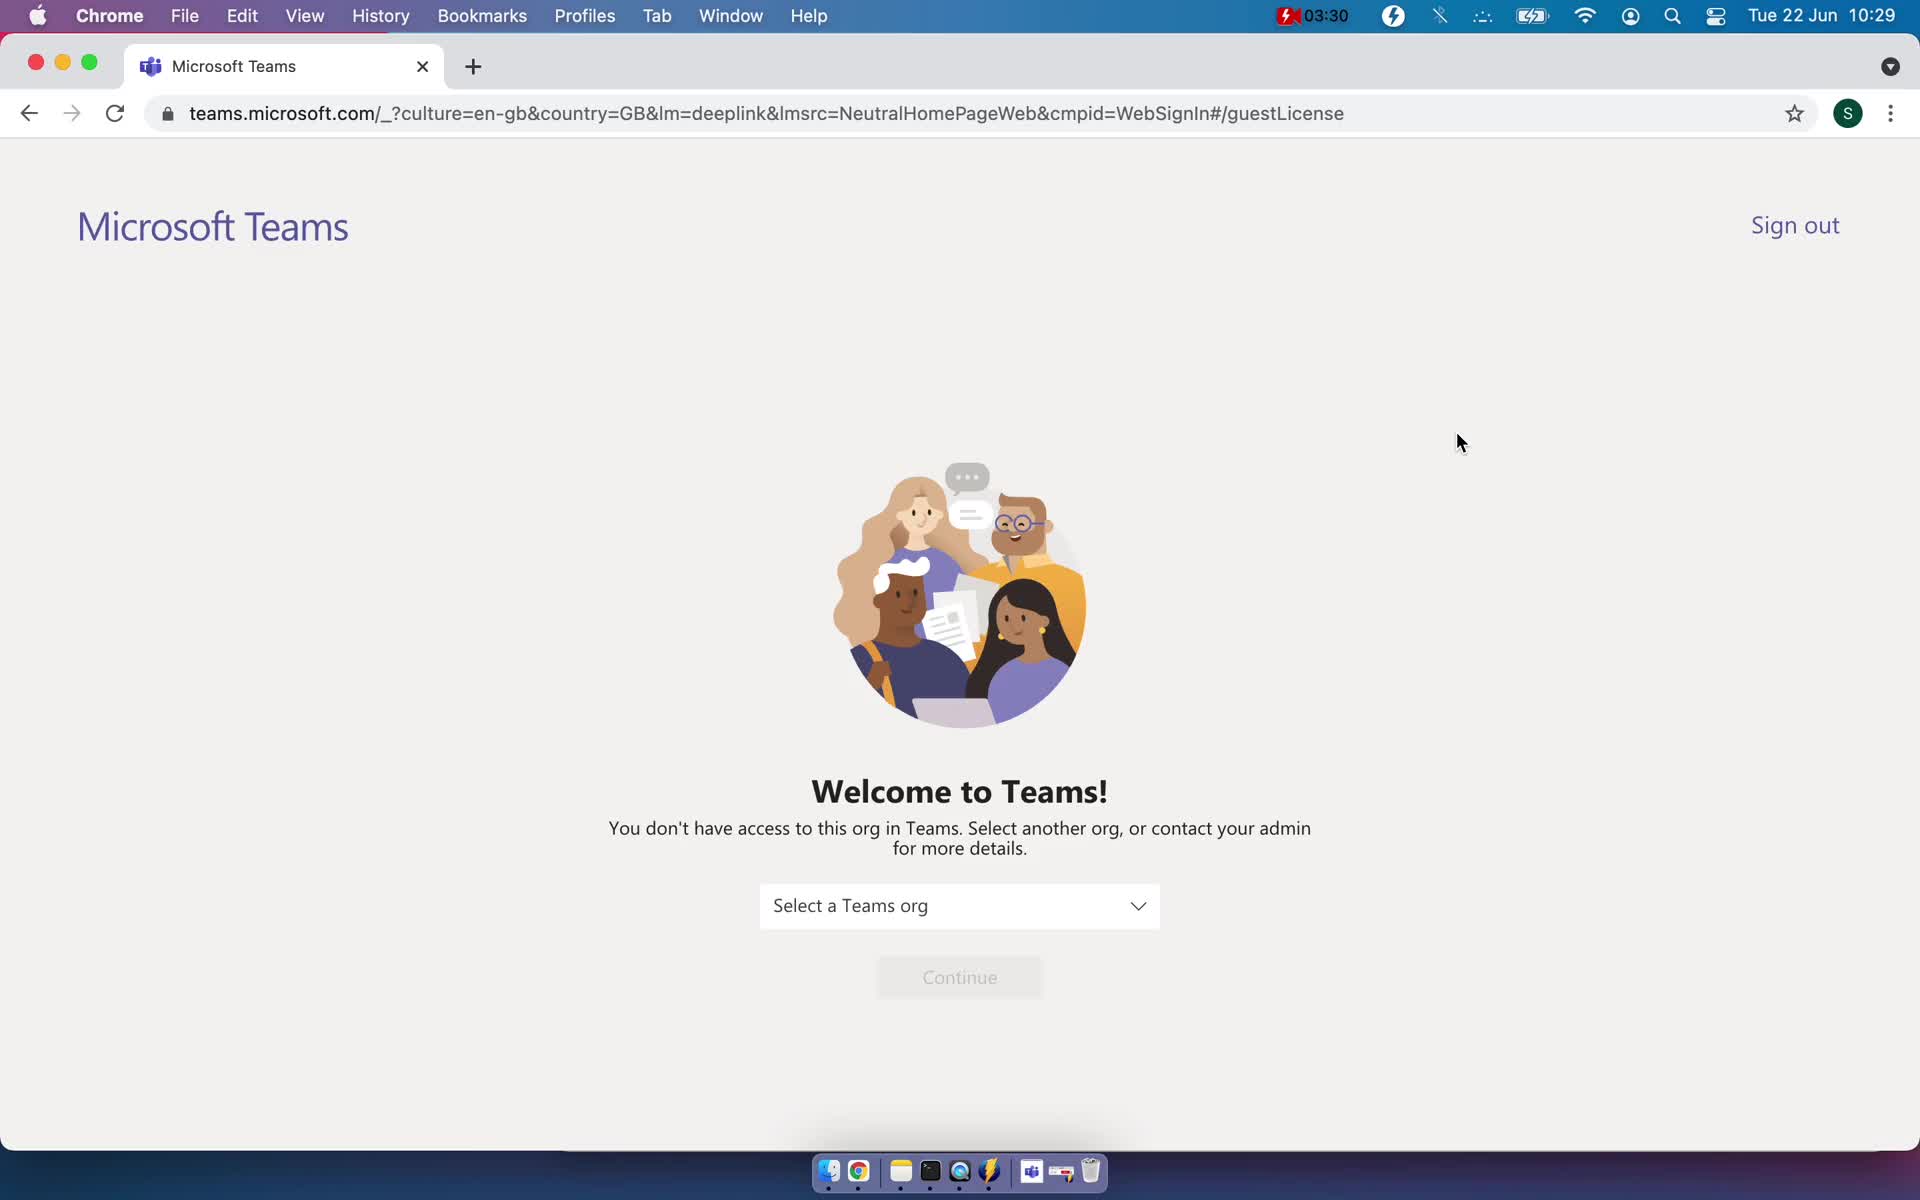Image resolution: width=1920 pixels, height=1200 pixels.
Task: Click the Bookmarks menu in Chrome menu bar
Action: [x=481, y=15]
